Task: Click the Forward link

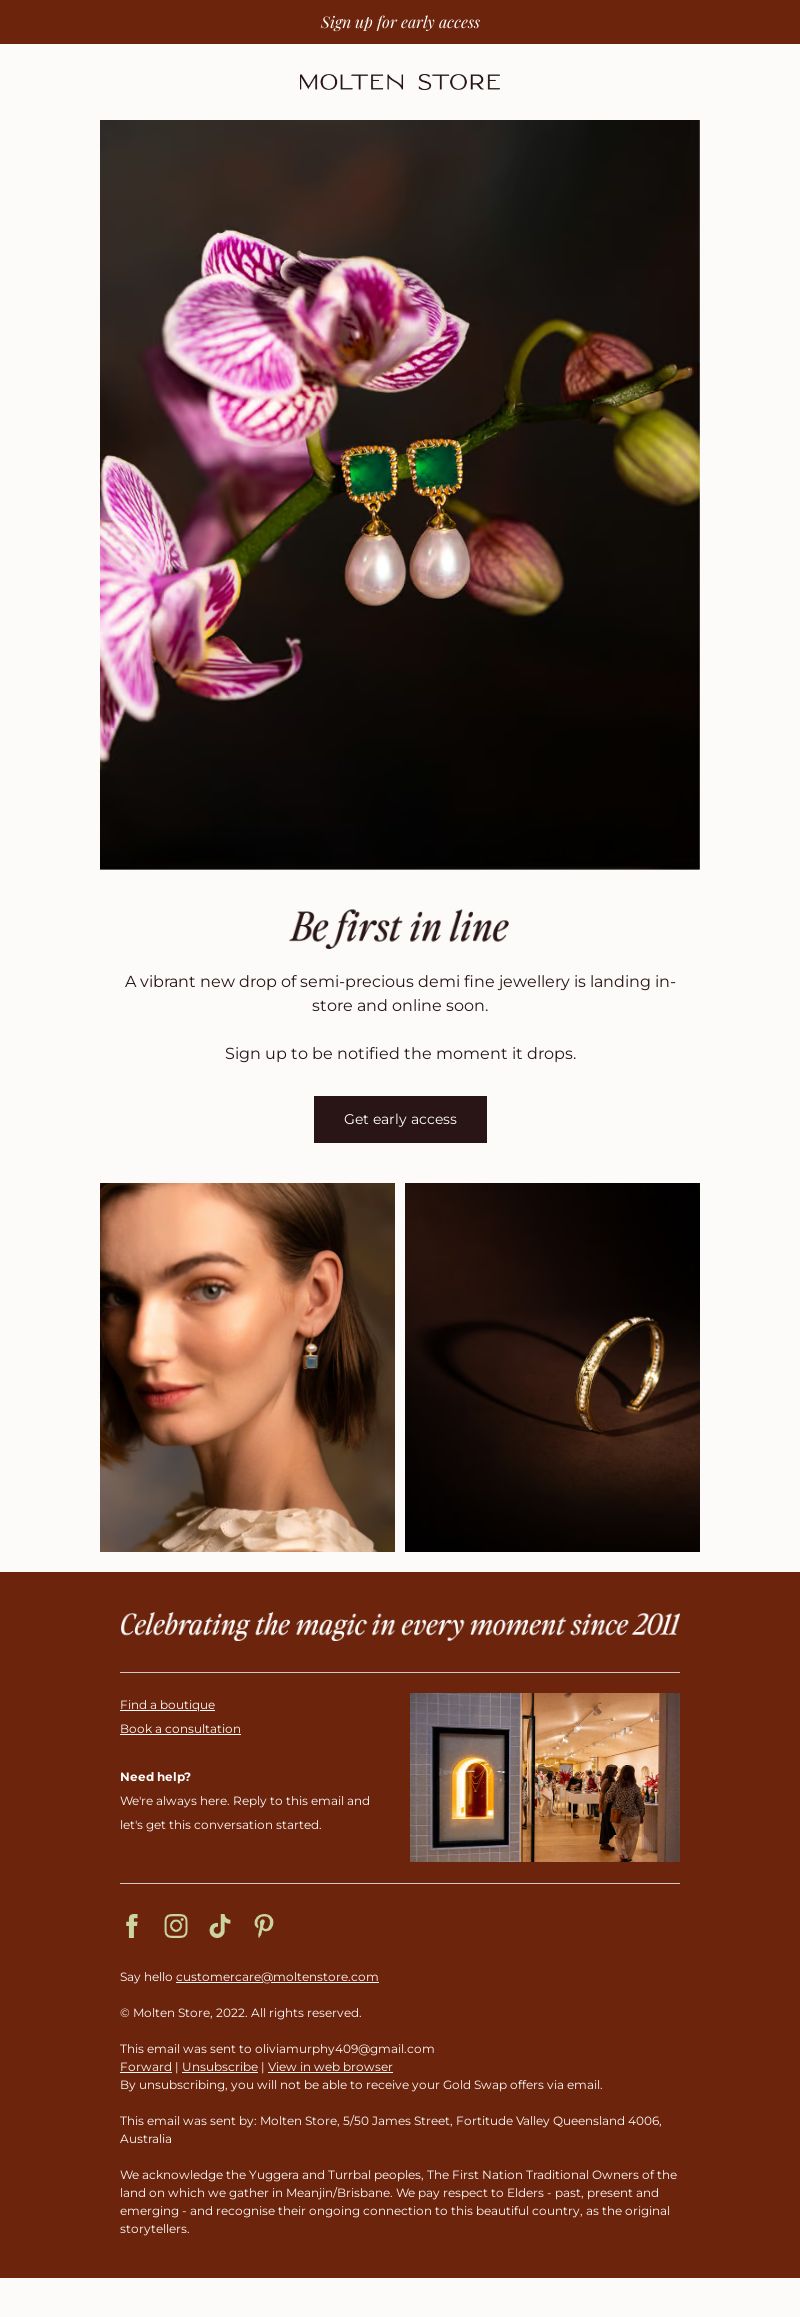Action: tap(146, 2066)
